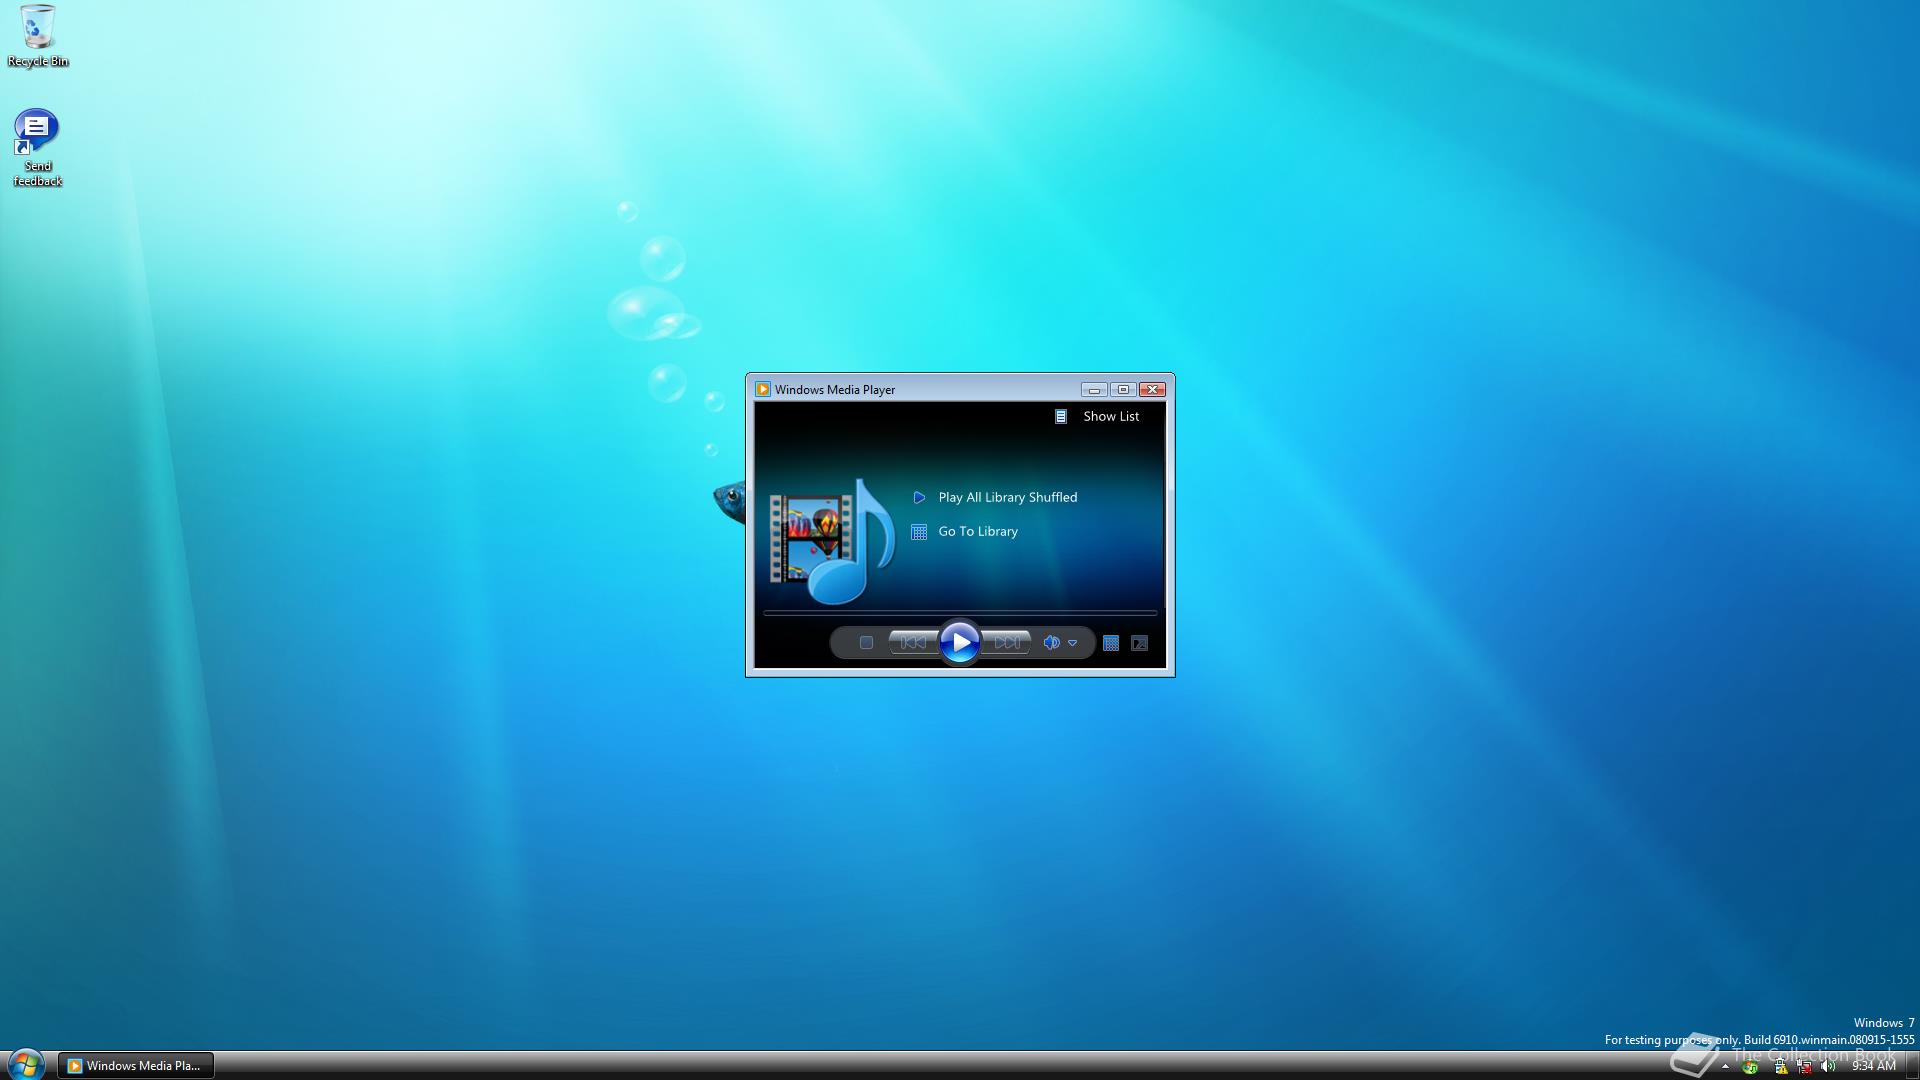Select the Send feedback desktop shortcut

tap(38, 147)
